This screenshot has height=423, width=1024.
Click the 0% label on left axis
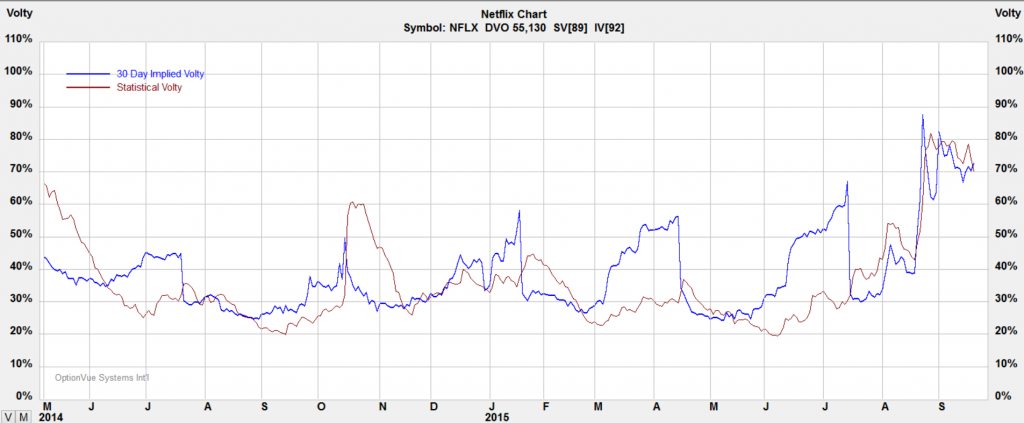24,396
